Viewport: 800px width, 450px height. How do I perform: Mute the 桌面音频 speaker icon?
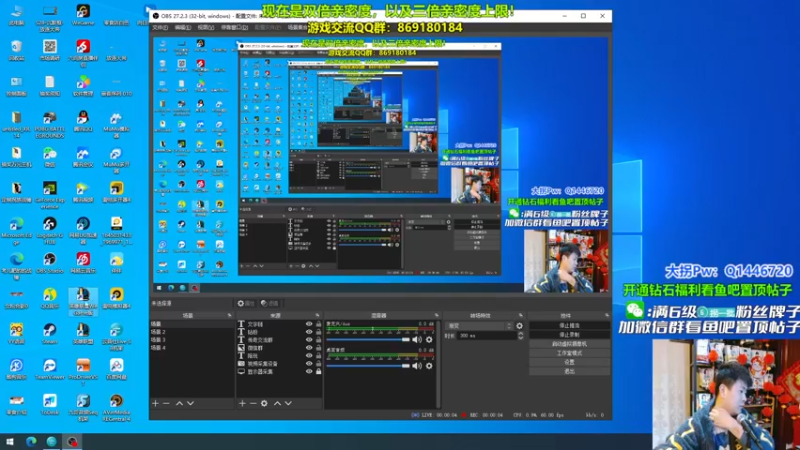(x=417, y=366)
